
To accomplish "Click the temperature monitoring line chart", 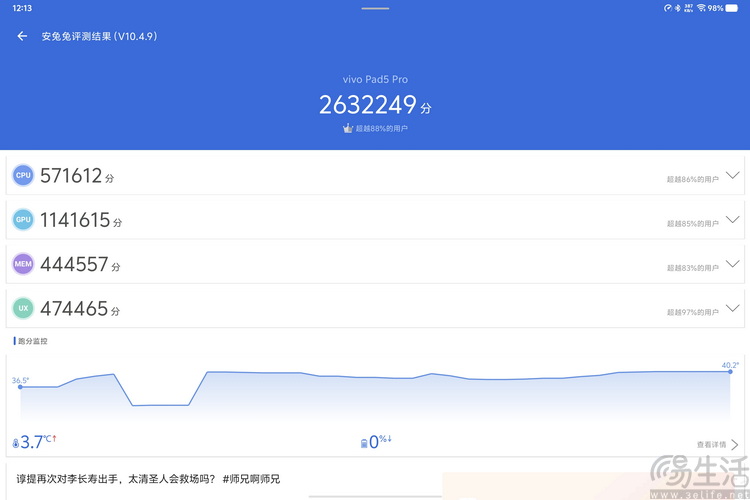I will pos(375,395).
